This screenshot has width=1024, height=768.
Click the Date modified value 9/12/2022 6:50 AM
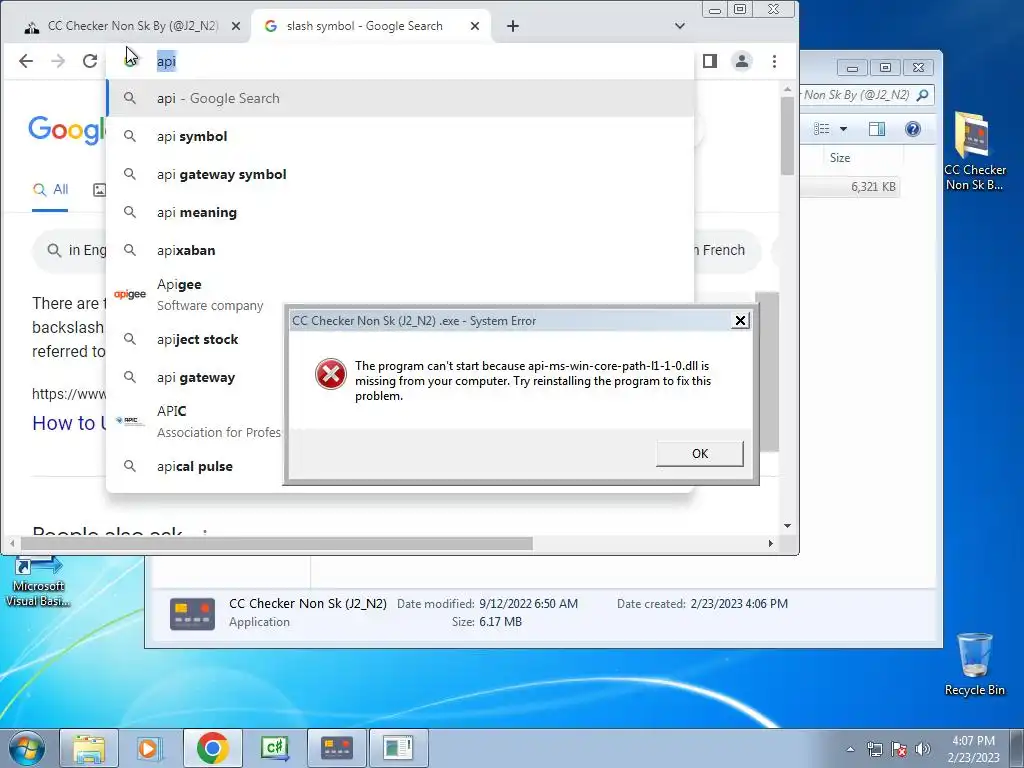[x=528, y=604]
